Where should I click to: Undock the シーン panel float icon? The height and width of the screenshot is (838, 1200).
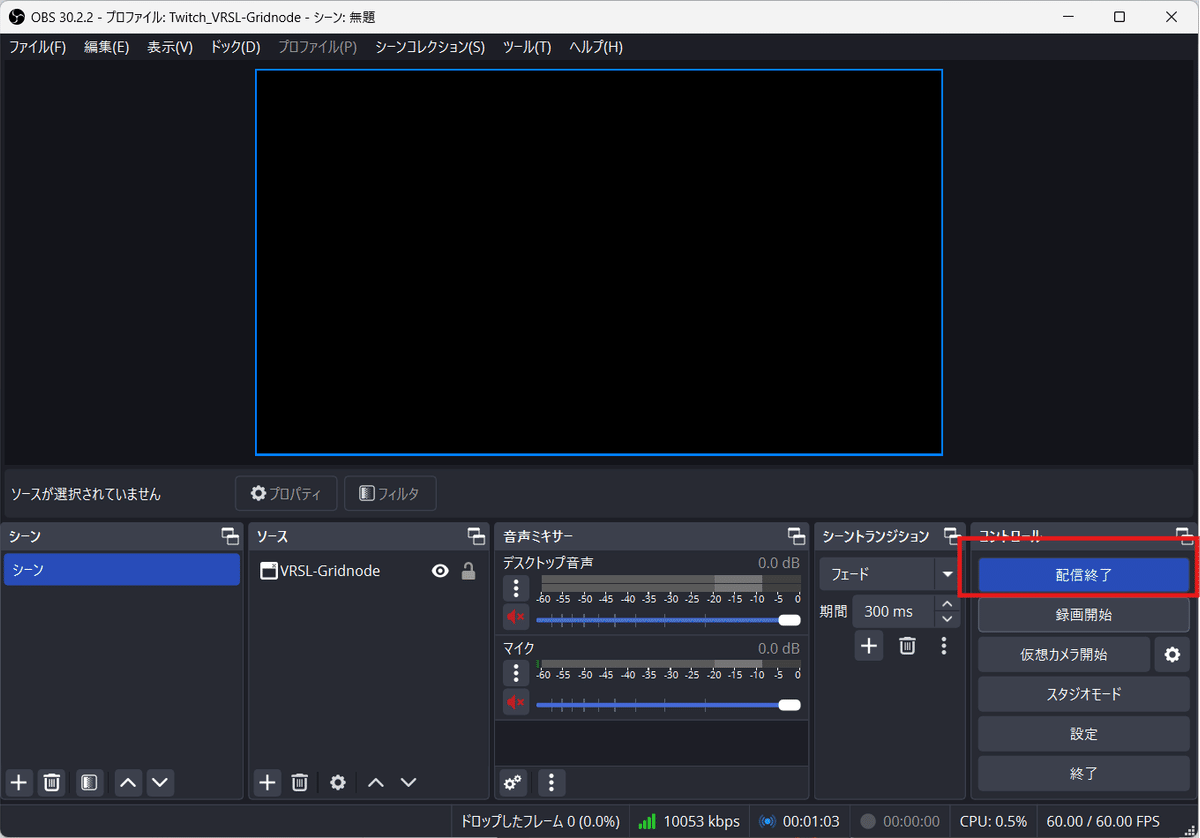[230, 537]
